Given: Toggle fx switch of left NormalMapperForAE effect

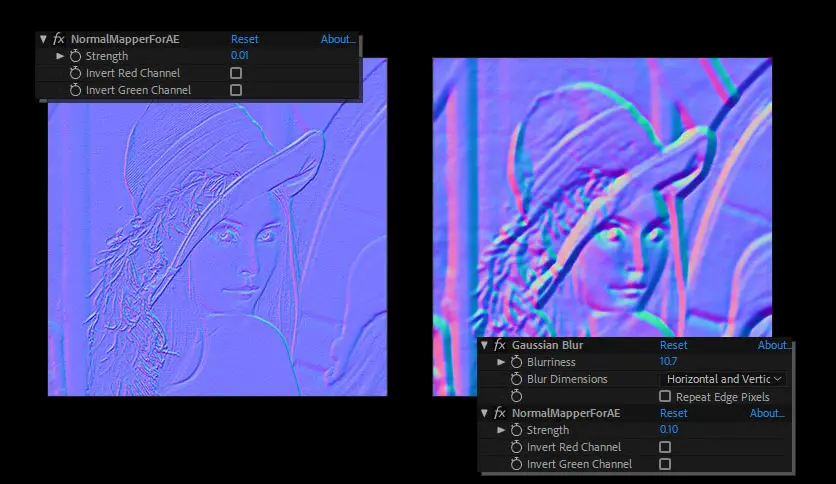Looking at the screenshot, I should (x=59, y=39).
